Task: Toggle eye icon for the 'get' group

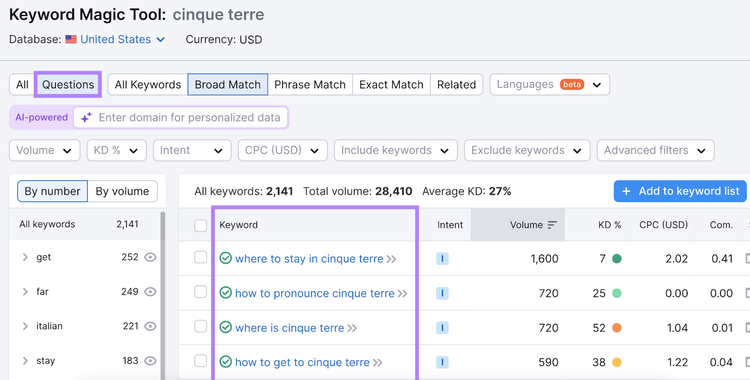Action: pos(151,257)
